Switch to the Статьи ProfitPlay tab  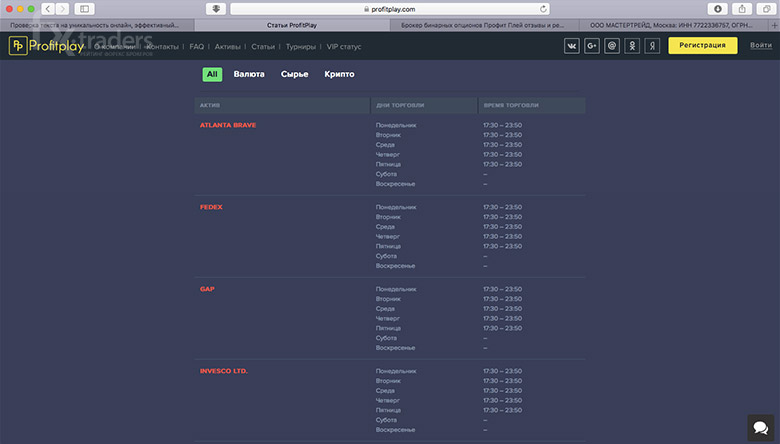[292, 25]
